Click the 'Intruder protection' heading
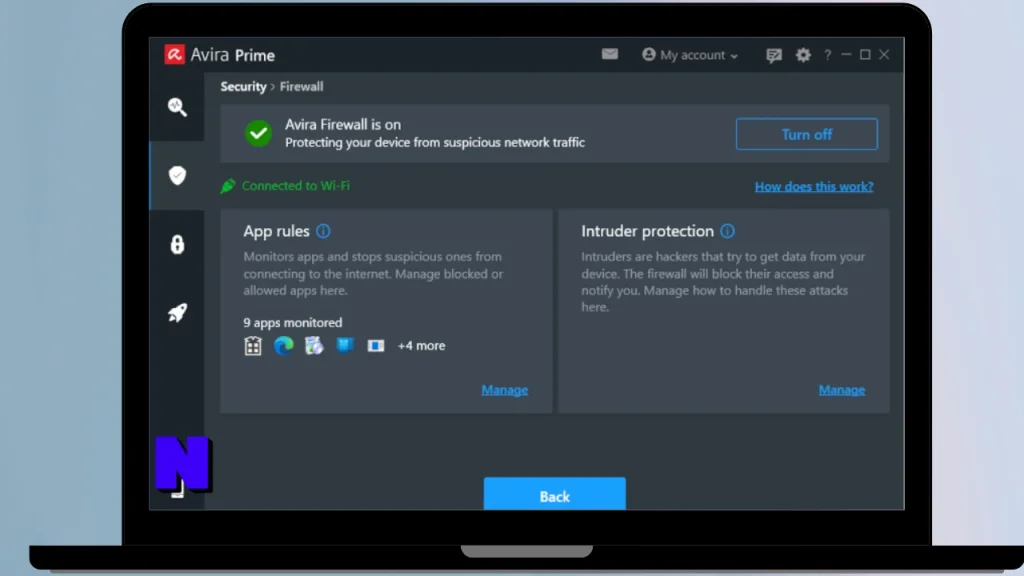Image resolution: width=1024 pixels, height=576 pixels. [x=647, y=231]
